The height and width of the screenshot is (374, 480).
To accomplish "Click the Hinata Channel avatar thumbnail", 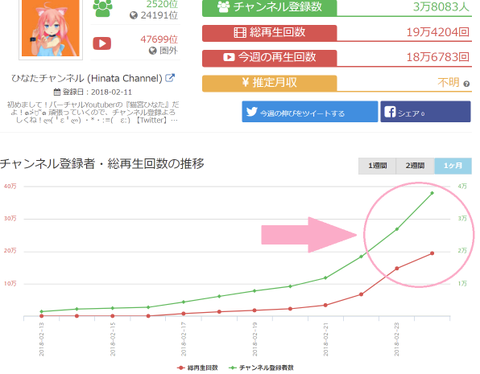I will (50, 27).
